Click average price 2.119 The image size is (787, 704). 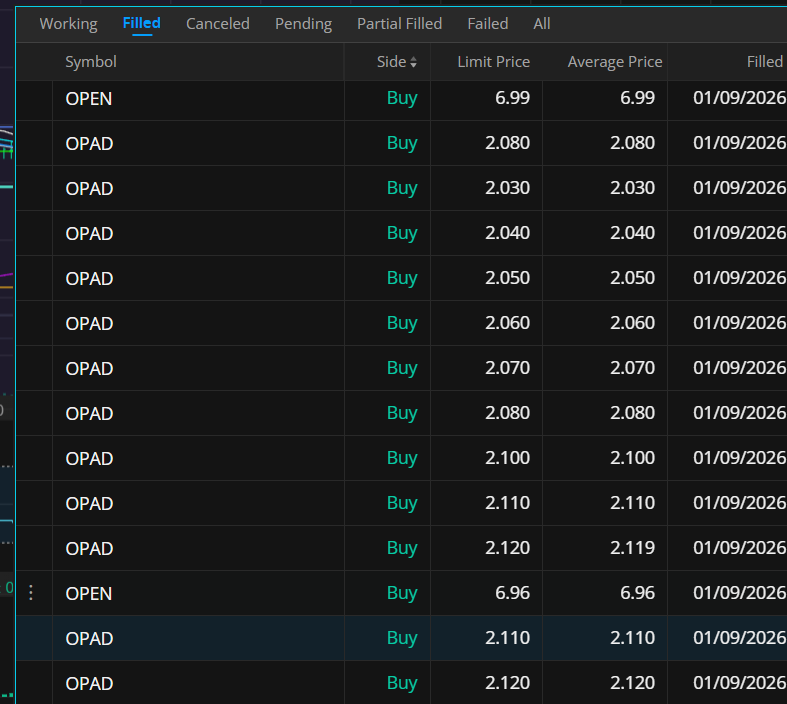pyautogui.click(x=632, y=547)
